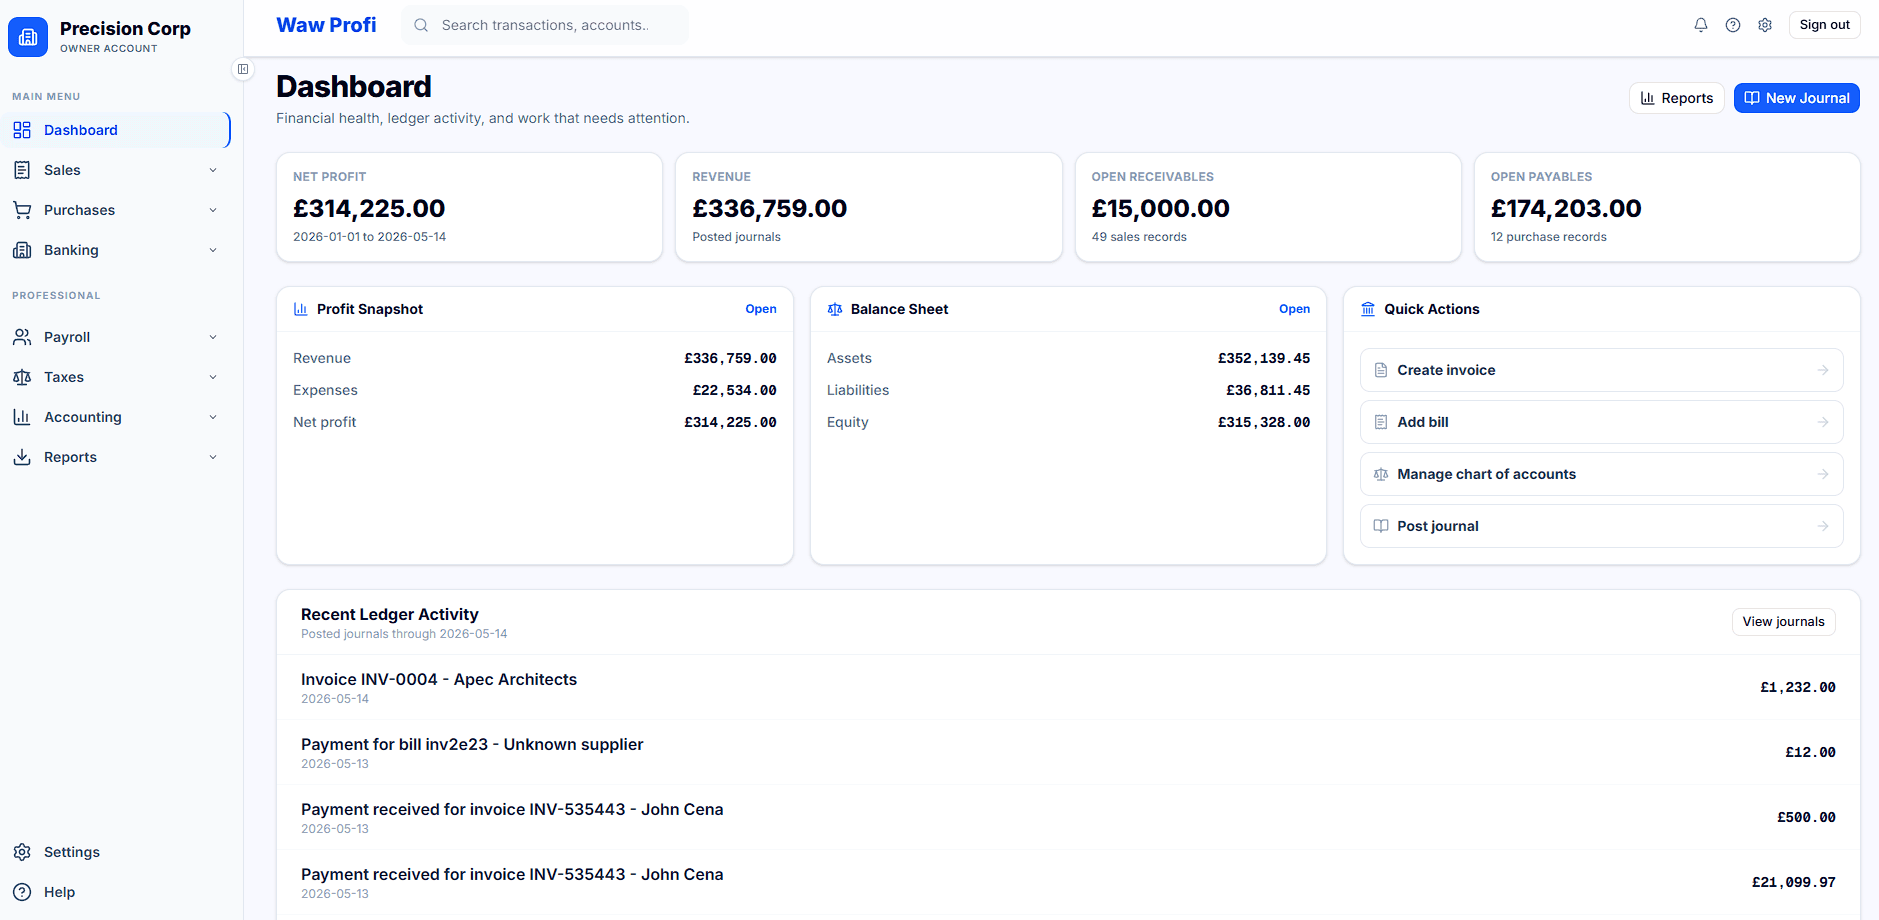Open the Payroll menu item
Screen dimensions: 1879x920
click(116, 337)
